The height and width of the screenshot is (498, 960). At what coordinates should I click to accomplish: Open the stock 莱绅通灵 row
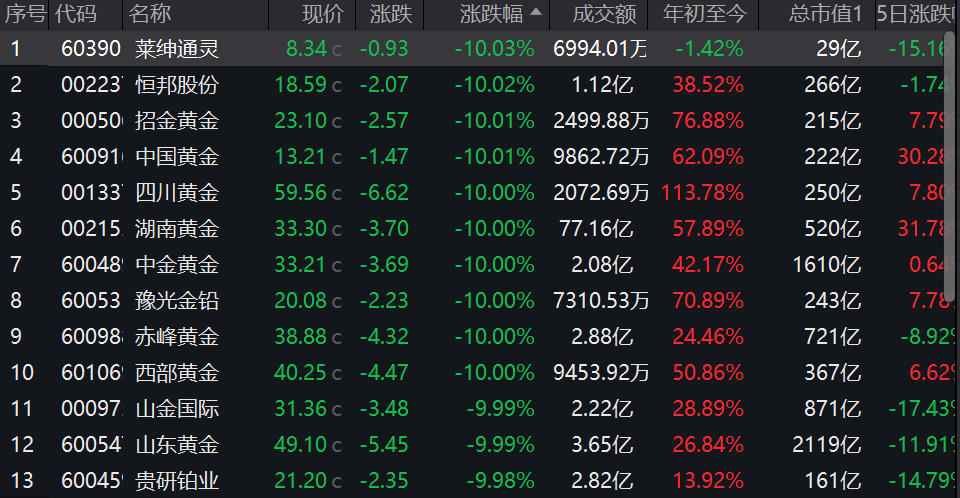(177, 49)
